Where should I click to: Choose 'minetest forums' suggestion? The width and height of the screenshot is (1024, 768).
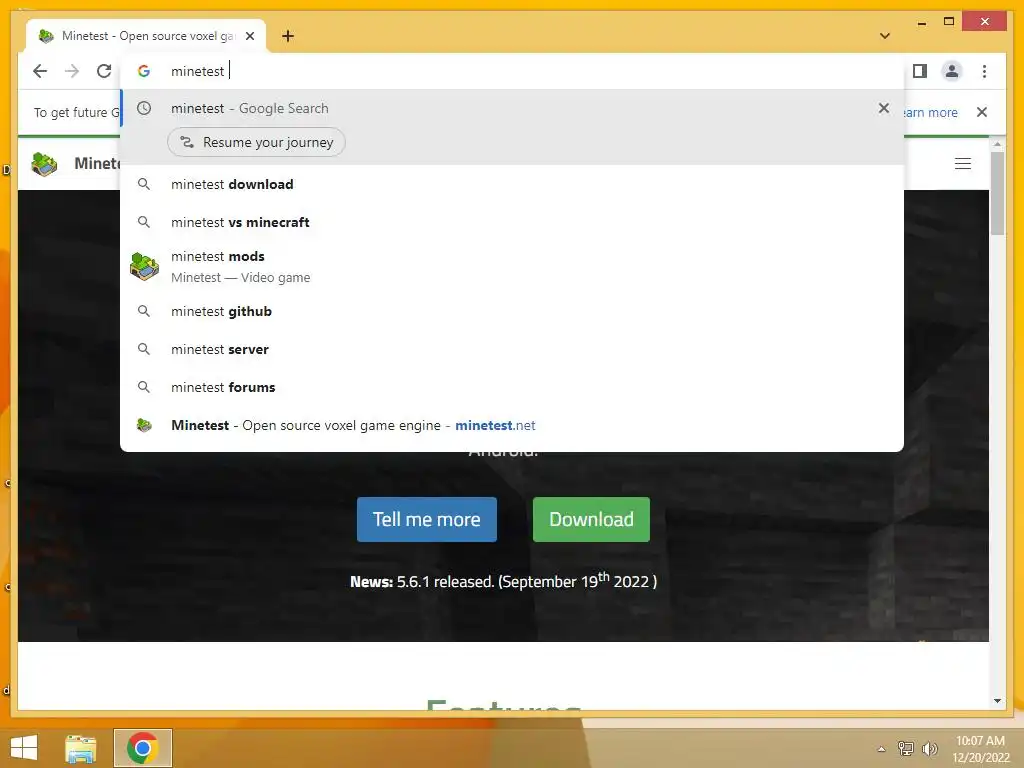point(512,387)
